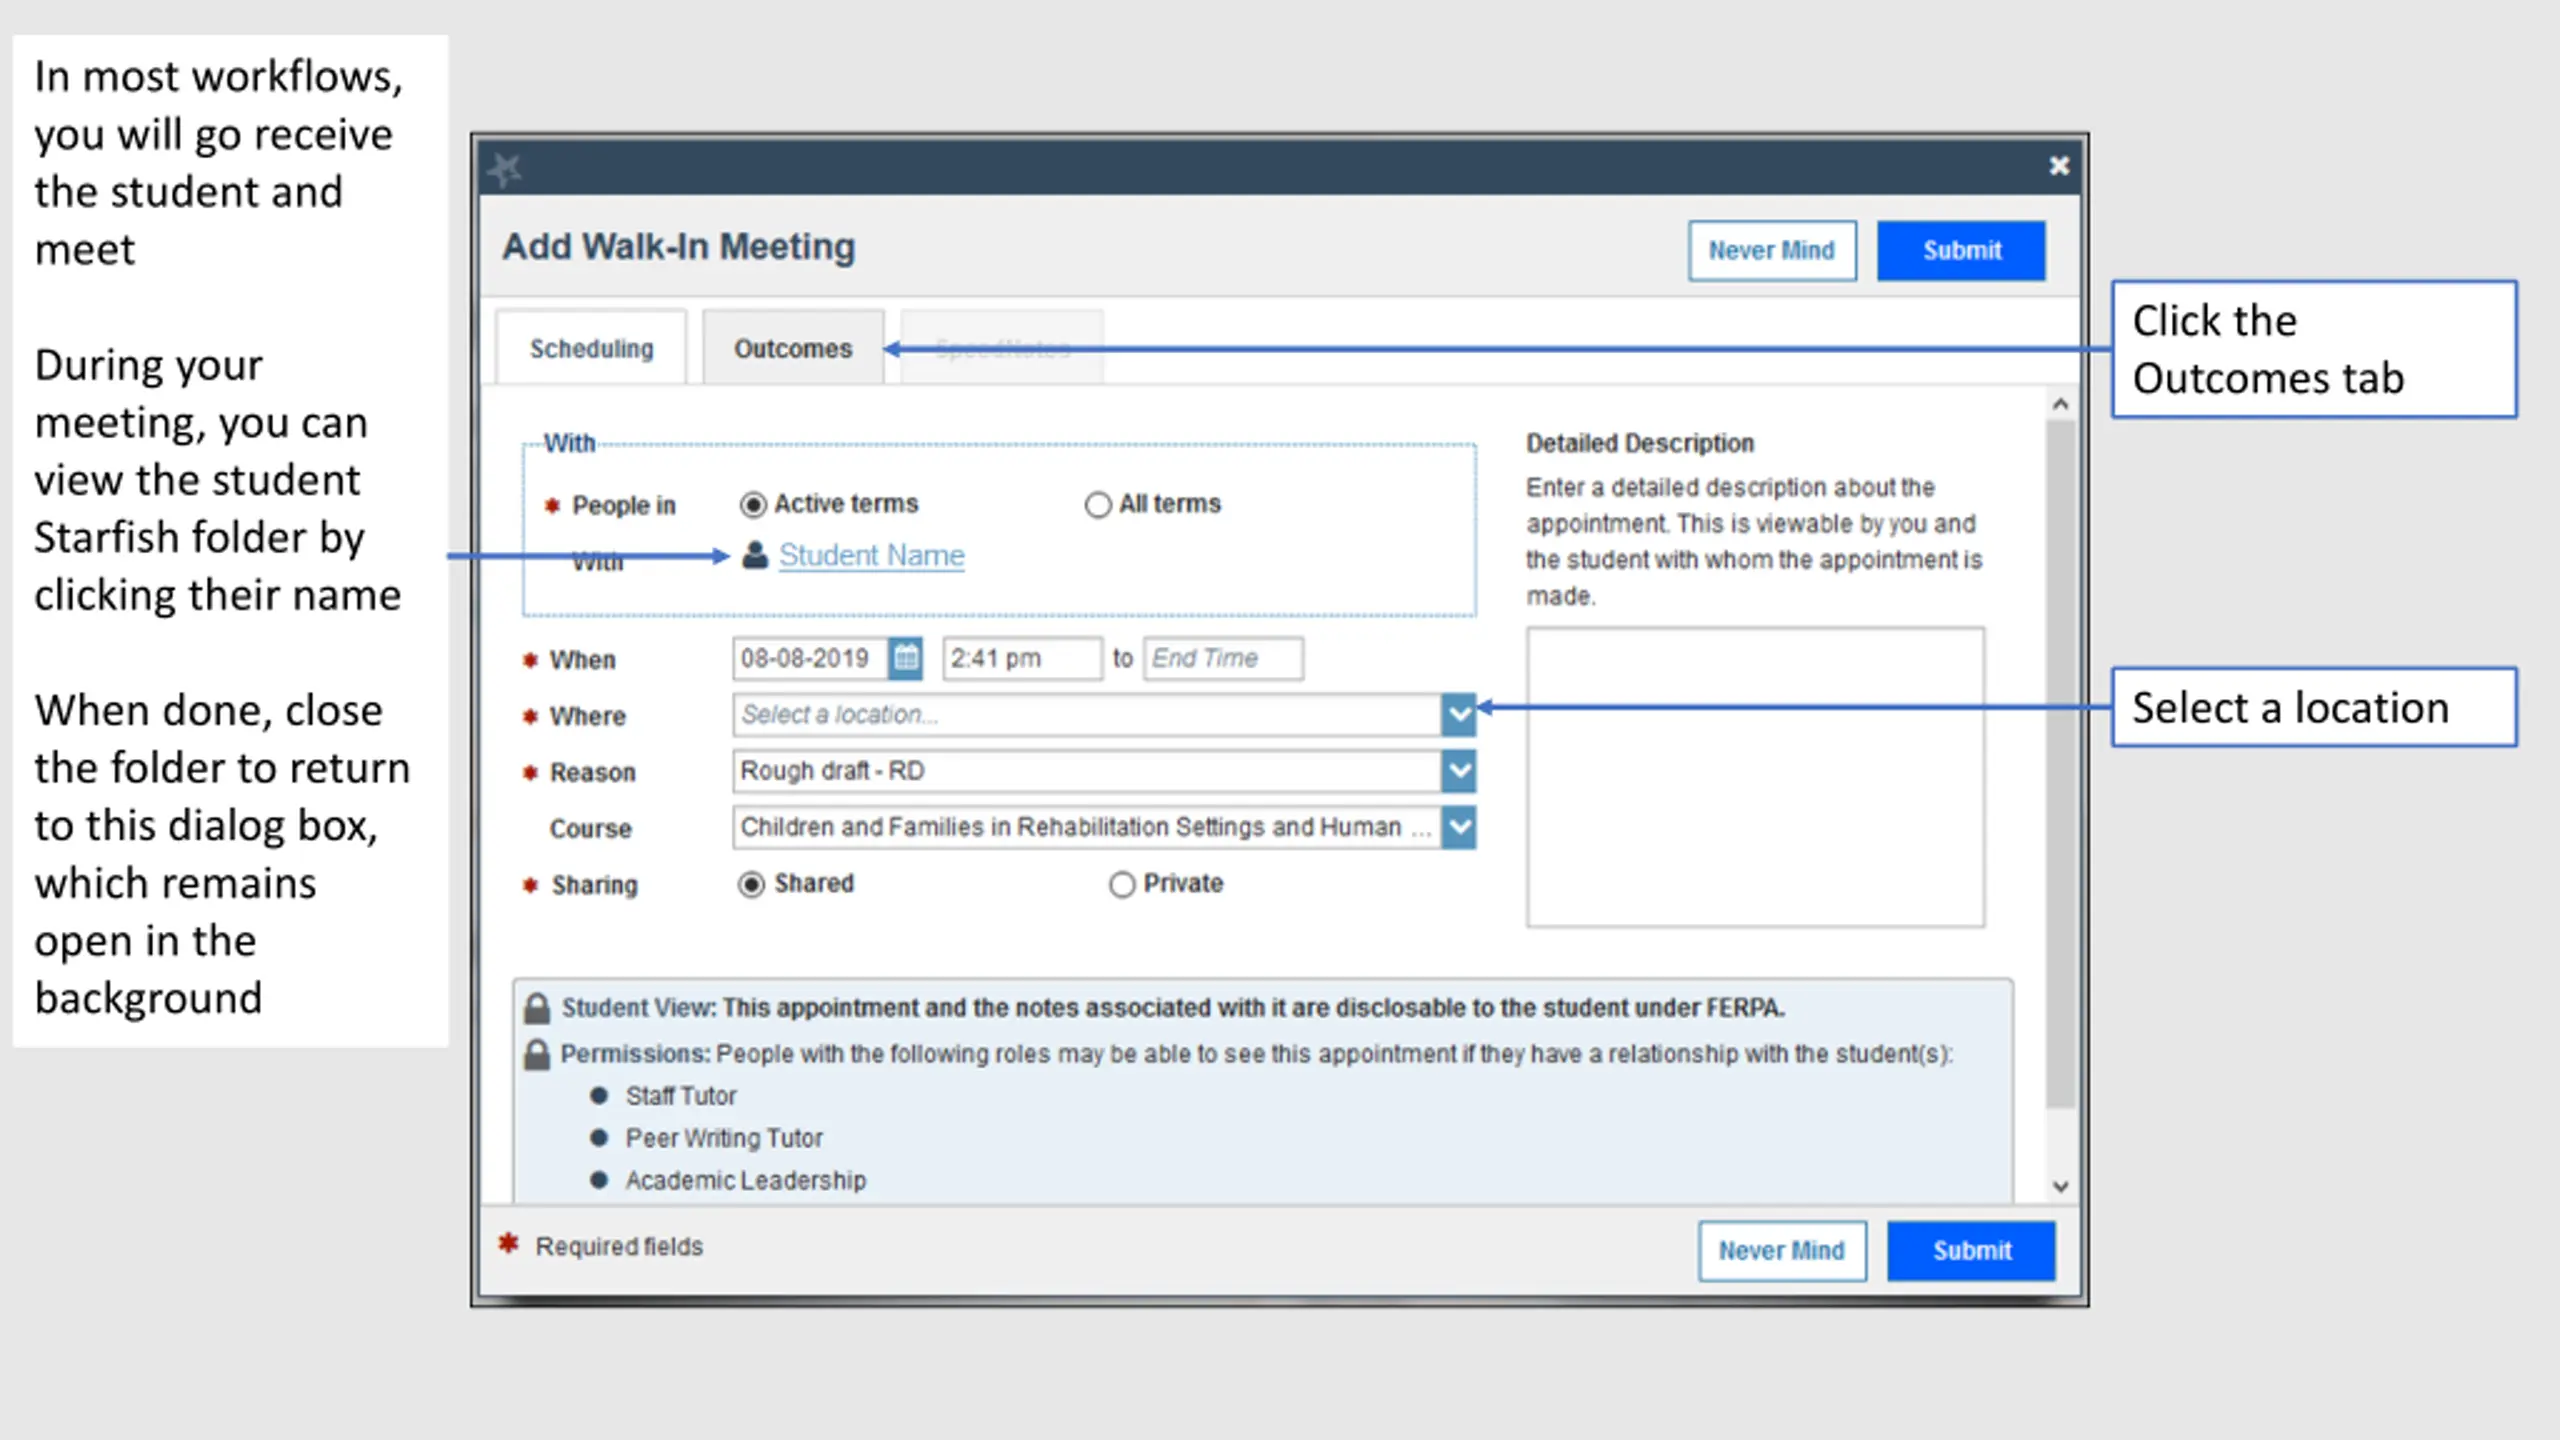
Task: Select the All terms radio button
Action: coord(1098,505)
